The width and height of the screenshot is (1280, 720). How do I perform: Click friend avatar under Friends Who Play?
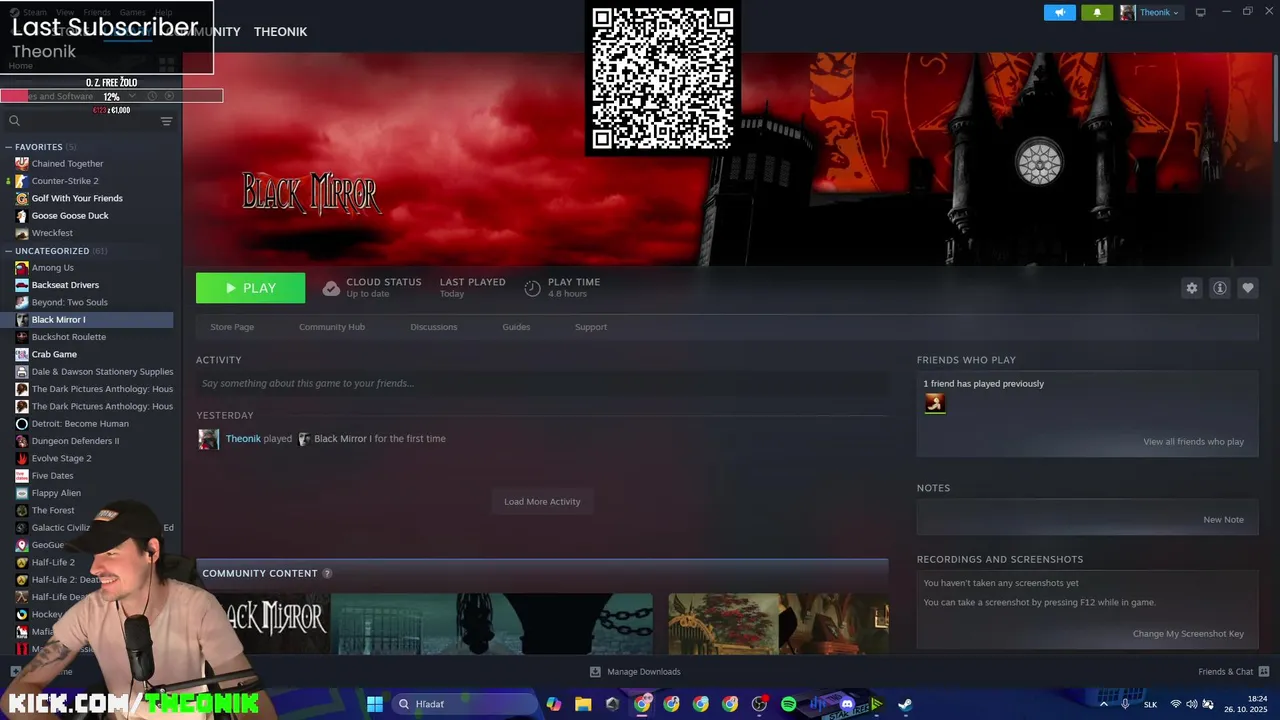click(x=935, y=403)
